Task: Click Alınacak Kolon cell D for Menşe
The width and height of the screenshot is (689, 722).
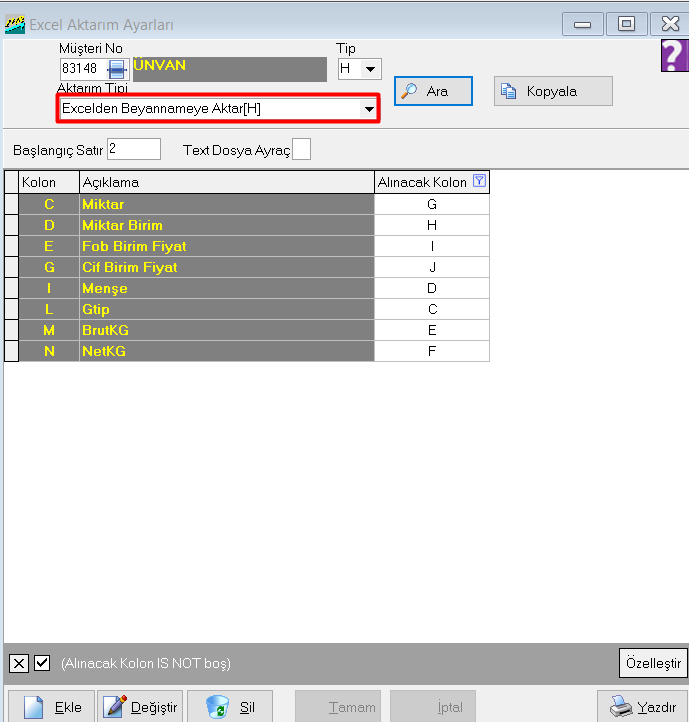Action: click(432, 288)
